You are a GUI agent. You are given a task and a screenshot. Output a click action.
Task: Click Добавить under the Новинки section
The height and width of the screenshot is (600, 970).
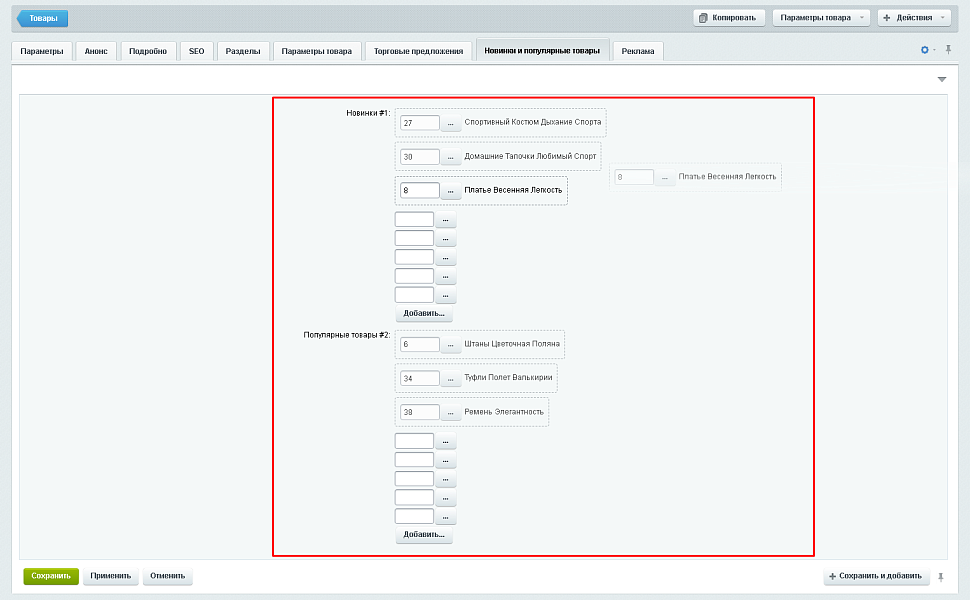coord(424,313)
